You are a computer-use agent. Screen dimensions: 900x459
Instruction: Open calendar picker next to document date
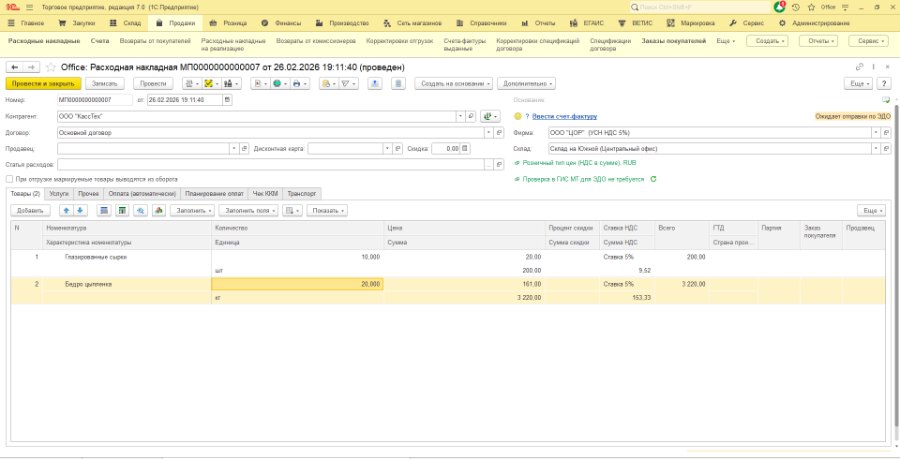[x=227, y=100]
